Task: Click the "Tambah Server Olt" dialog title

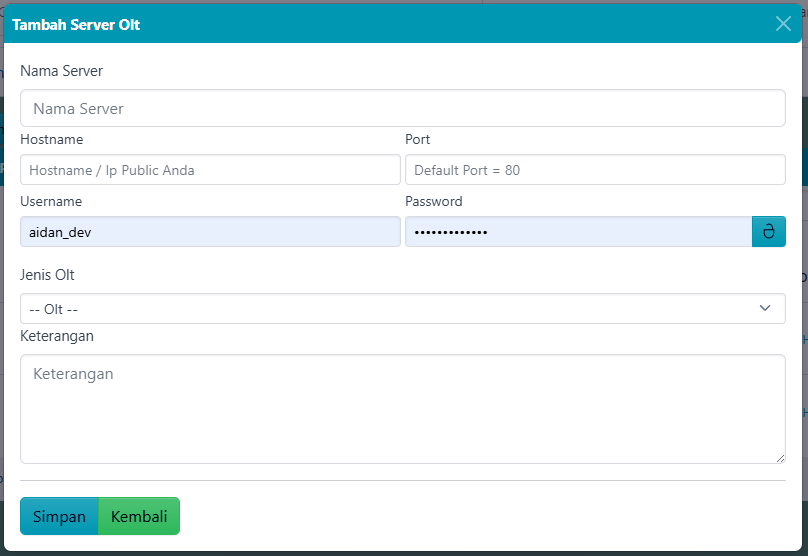Action: (76, 24)
